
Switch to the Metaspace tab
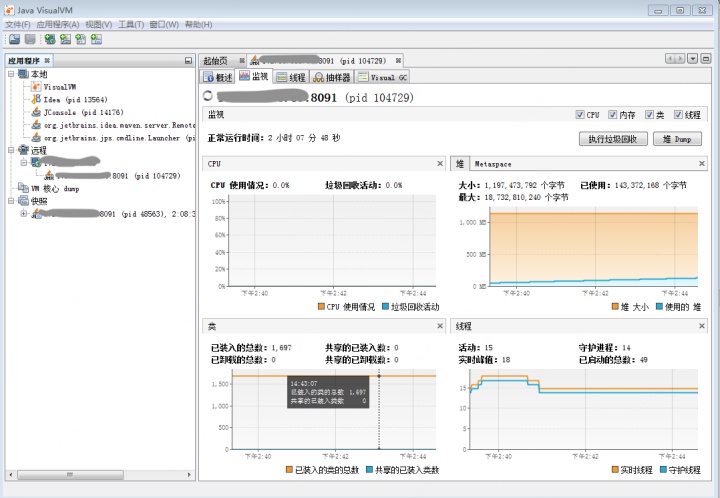coord(493,164)
